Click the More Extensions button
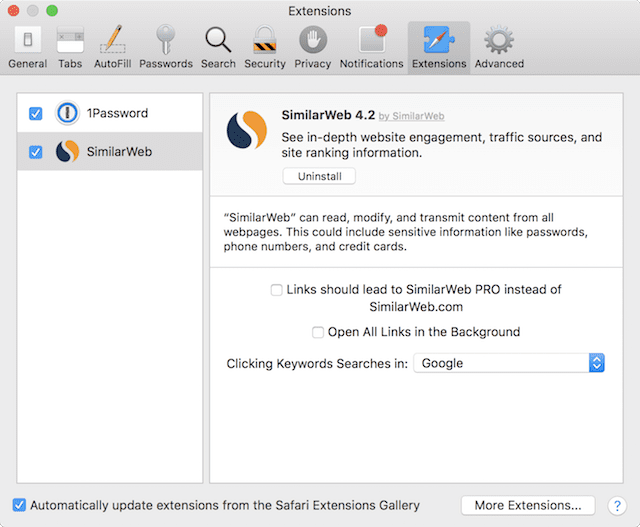 pyautogui.click(x=528, y=505)
